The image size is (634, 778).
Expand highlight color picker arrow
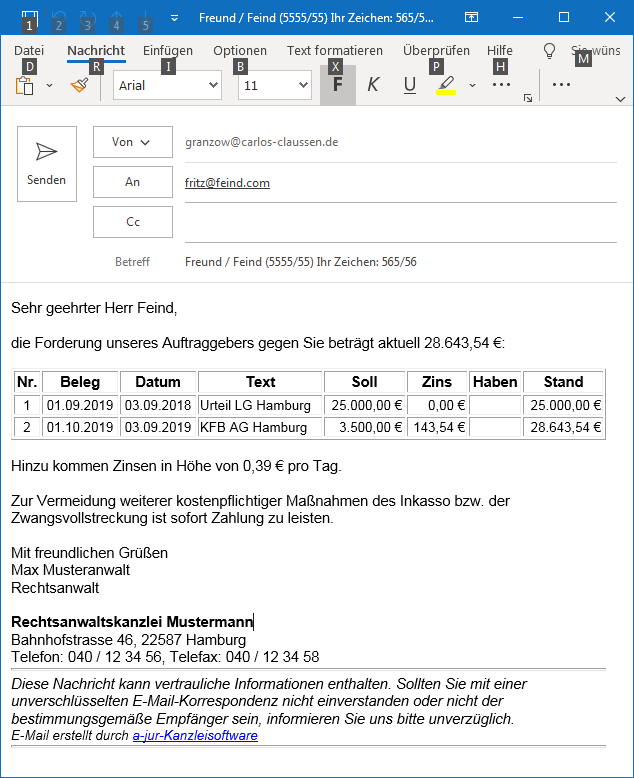(x=472, y=85)
